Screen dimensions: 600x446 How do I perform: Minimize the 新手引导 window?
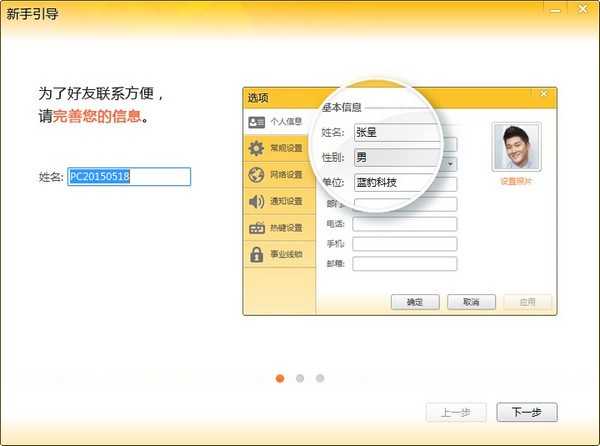tap(555, 10)
